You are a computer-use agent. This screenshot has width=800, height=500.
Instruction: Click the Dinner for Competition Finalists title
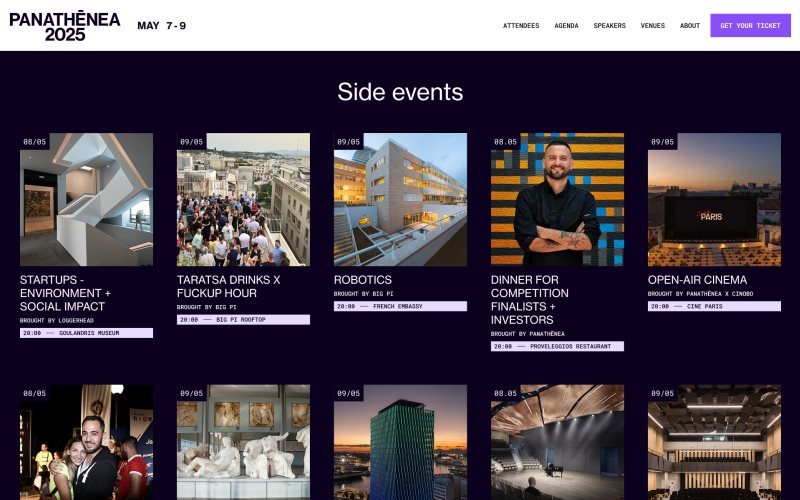(530, 300)
